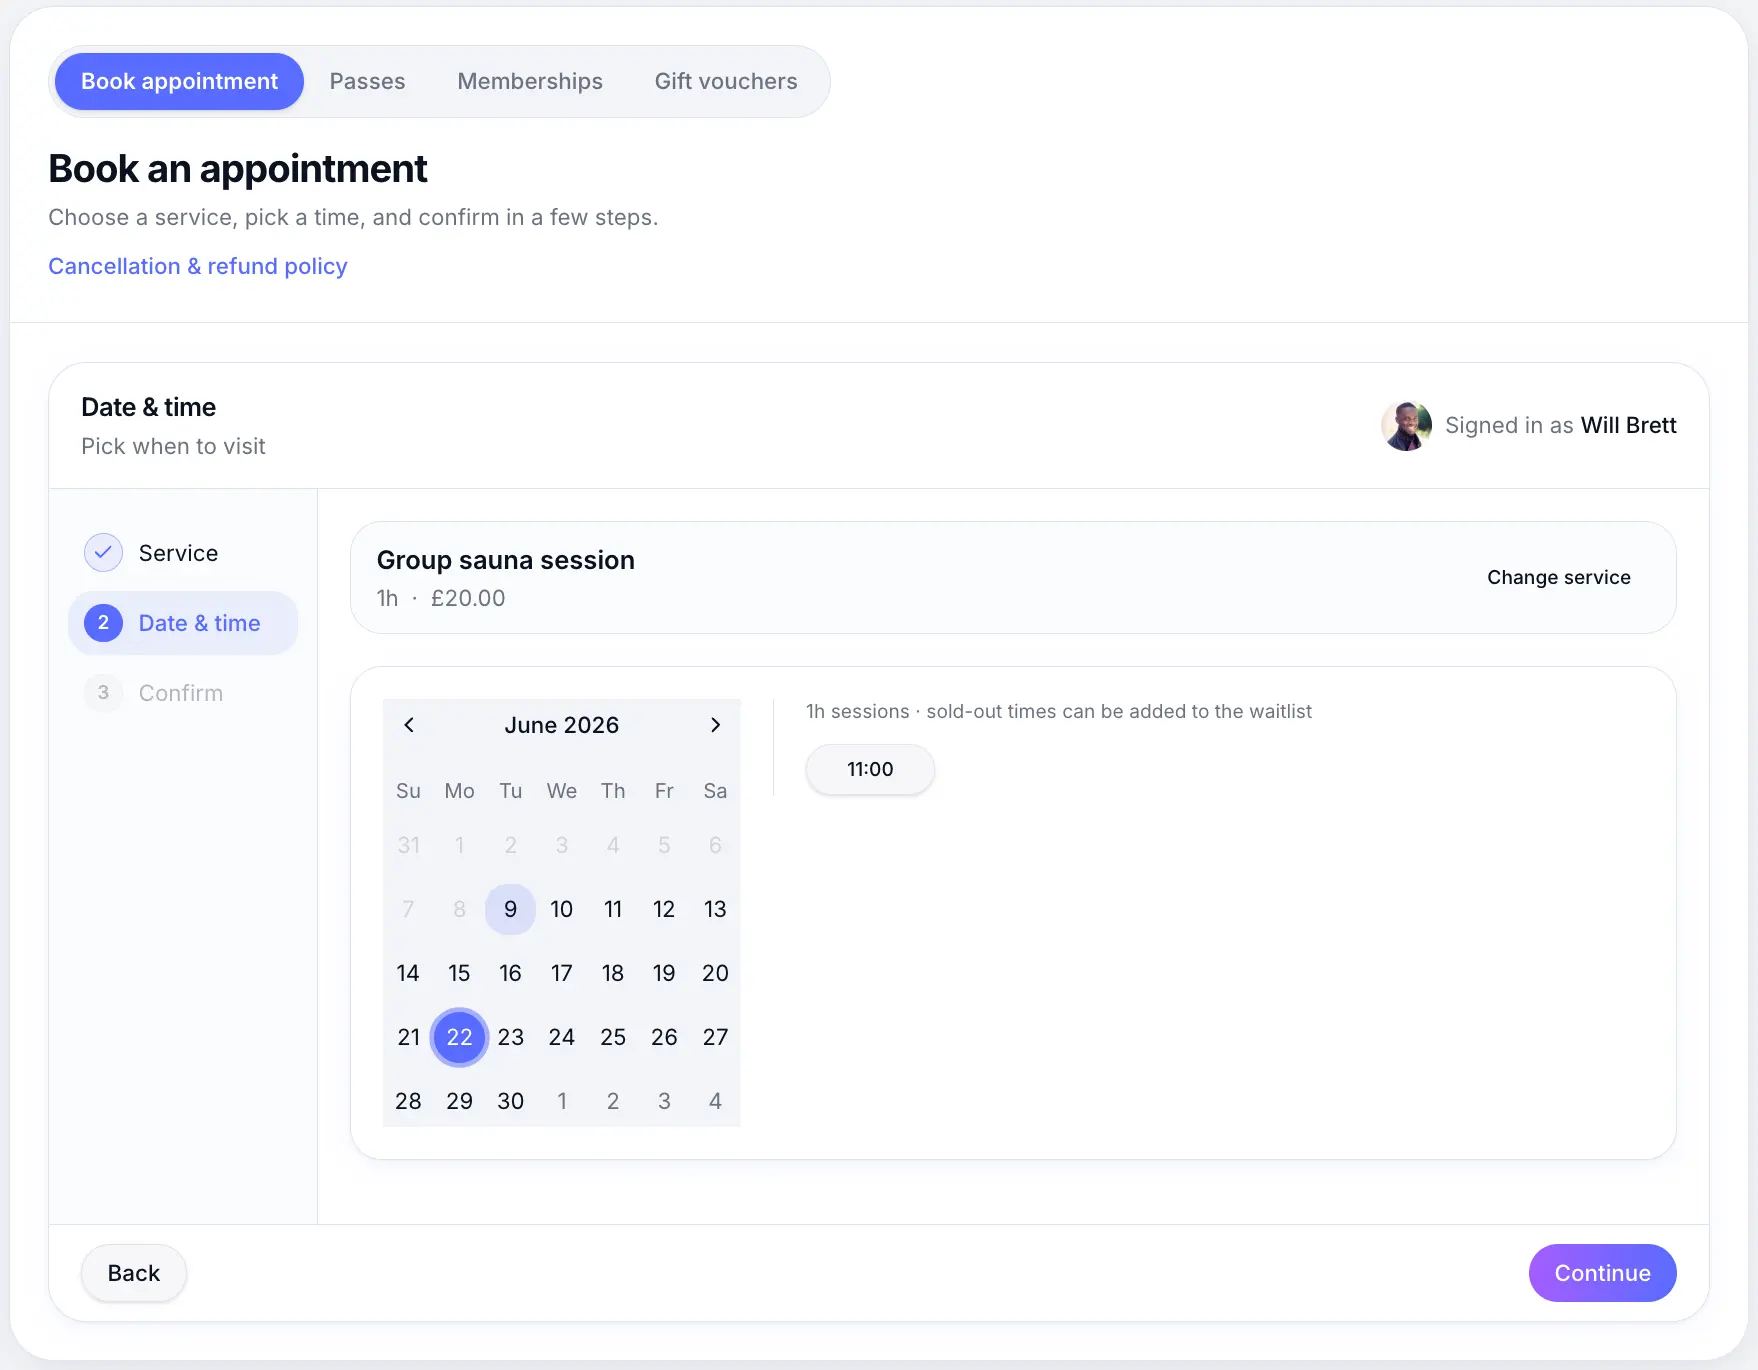
Task: Select the Gift vouchers tab
Action: click(726, 81)
